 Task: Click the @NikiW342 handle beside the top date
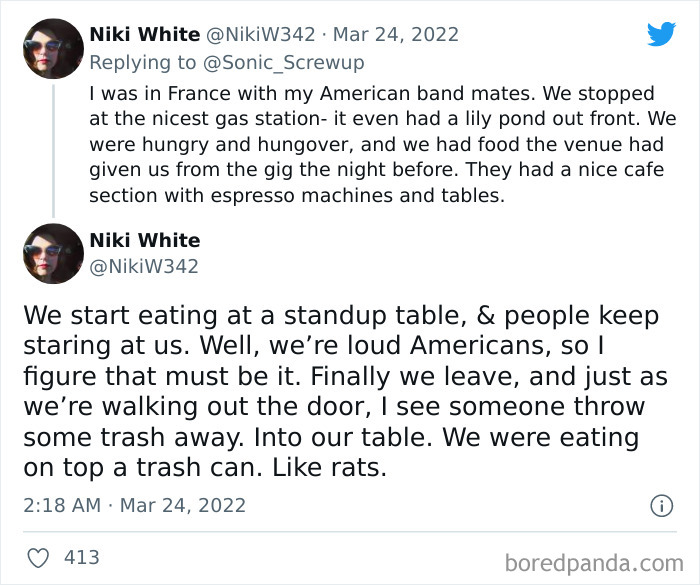[x=261, y=35]
